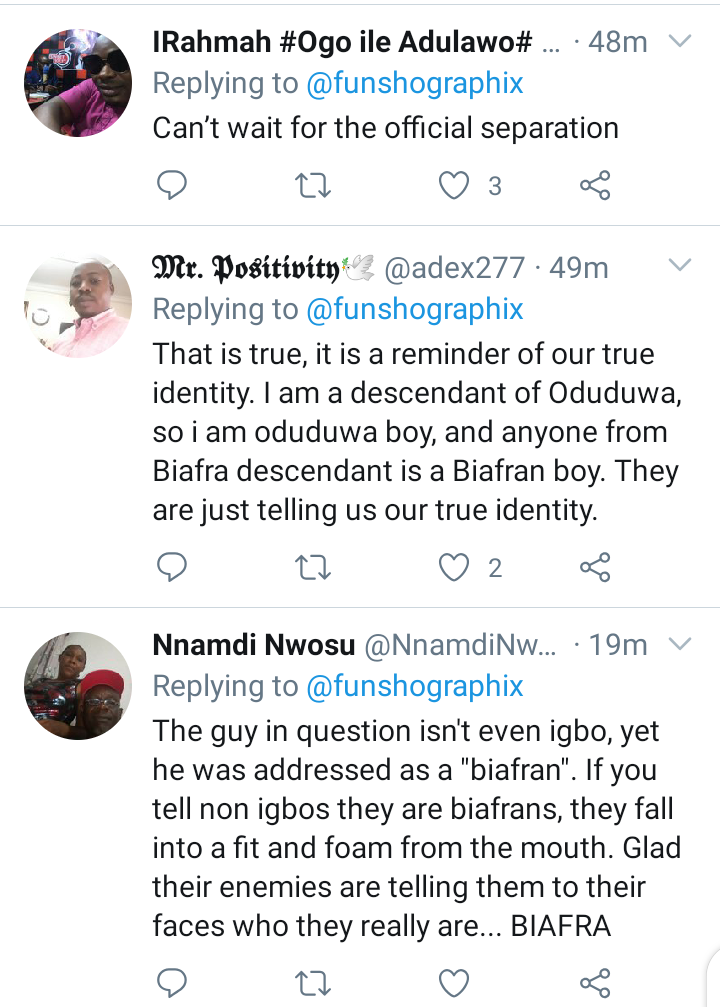The height and width of the screenshot is (1007, 720).
Task: Open @funshographix link in IRahmah's reply
Action: coord(415,83)
